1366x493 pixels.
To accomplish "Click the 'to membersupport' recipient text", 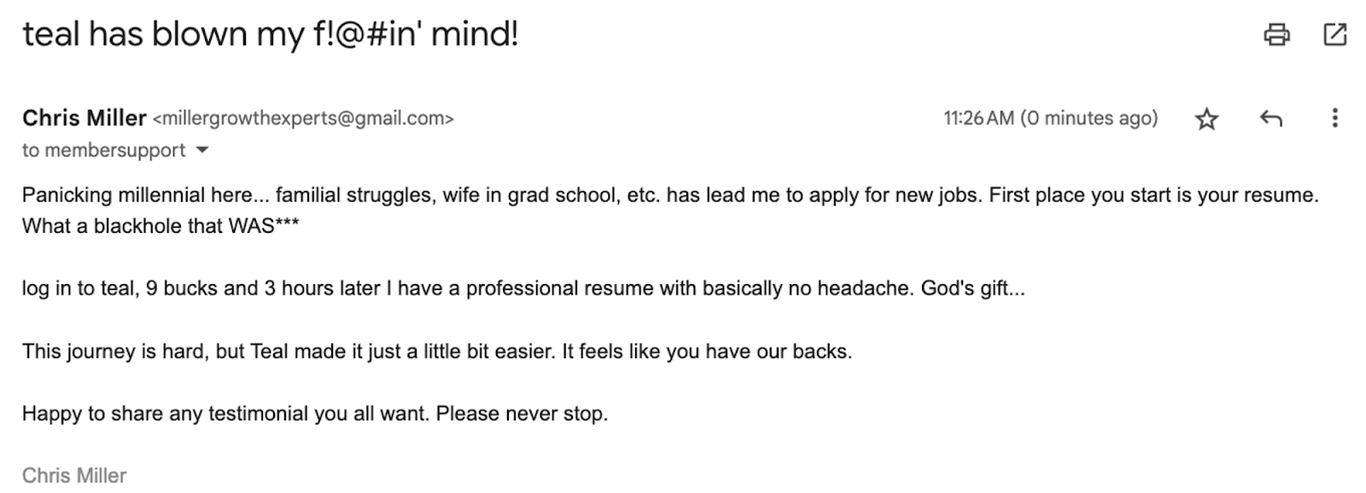I will click(x=104, y=150).
